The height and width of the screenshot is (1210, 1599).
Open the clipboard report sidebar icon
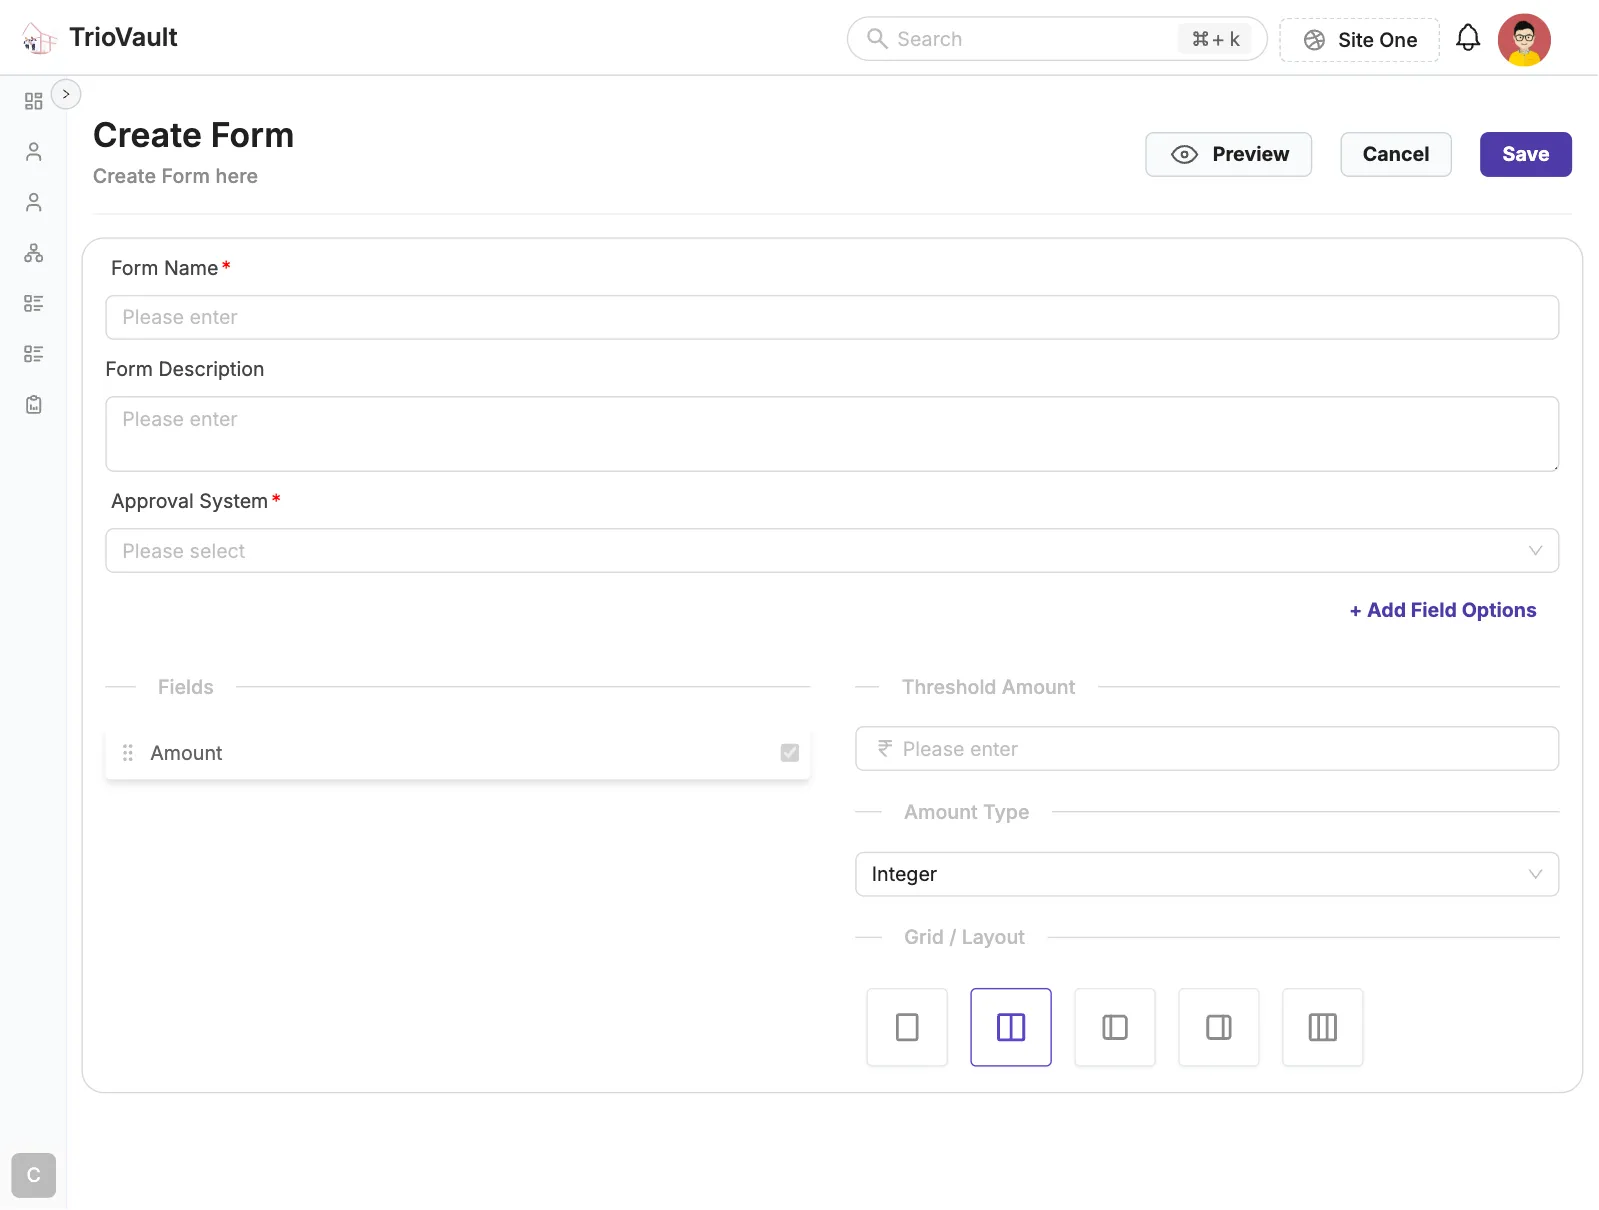(x=33, y=404)
